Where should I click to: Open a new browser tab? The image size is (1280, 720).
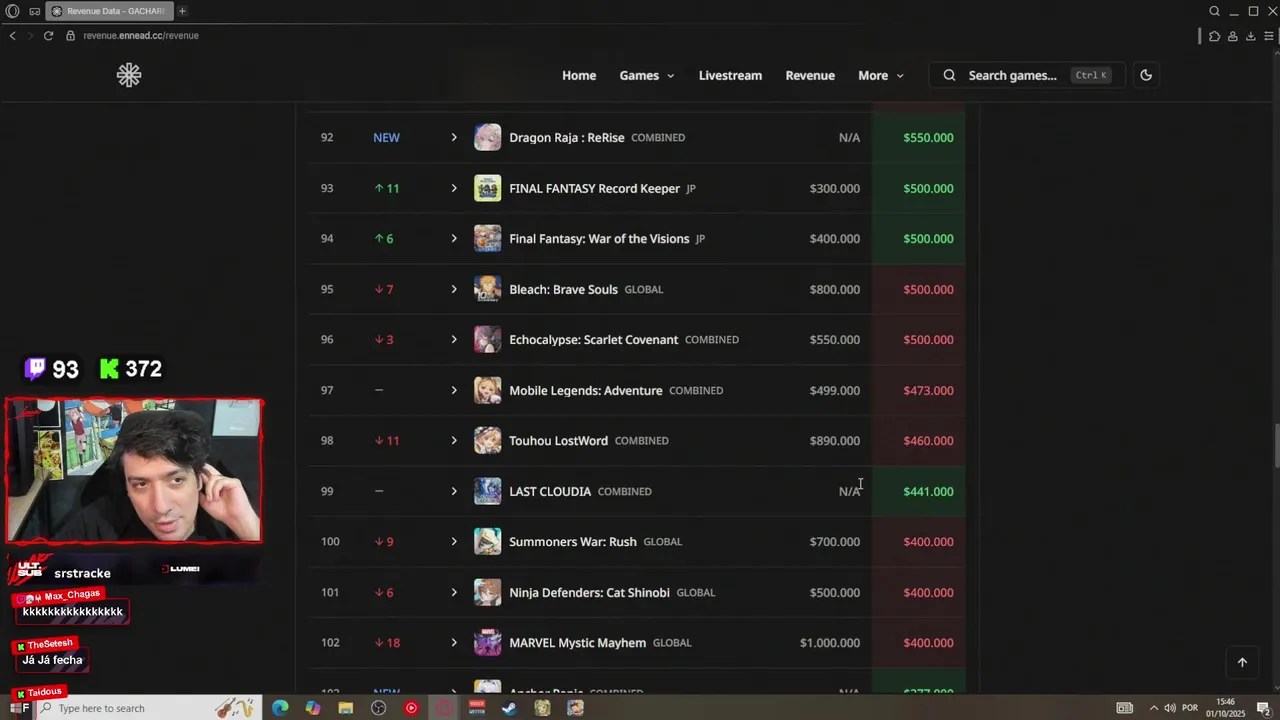point(182,11)
